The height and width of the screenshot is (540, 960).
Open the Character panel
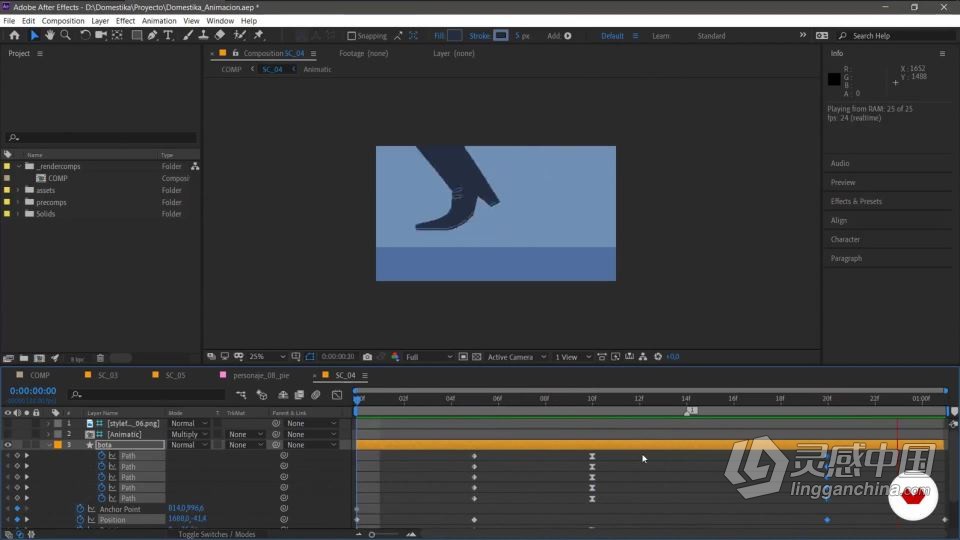[x=845, y=239]
